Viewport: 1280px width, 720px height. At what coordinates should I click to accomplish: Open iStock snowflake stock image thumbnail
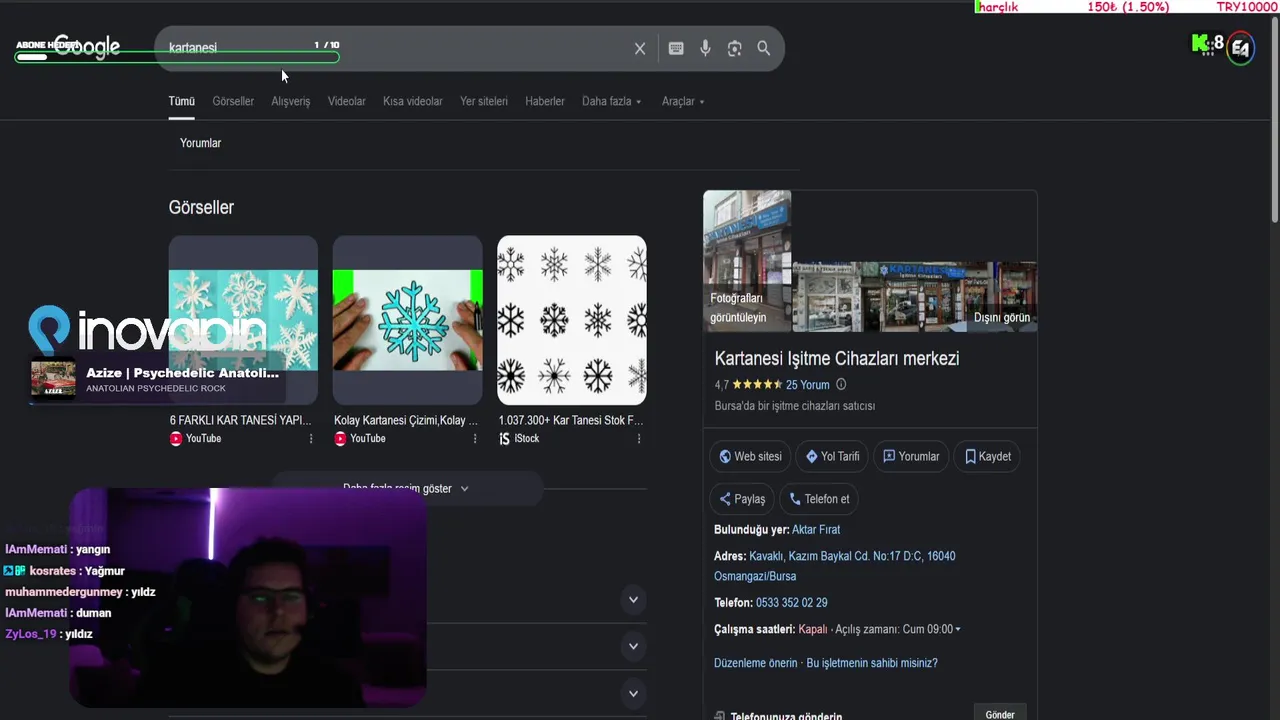[572, 320]
